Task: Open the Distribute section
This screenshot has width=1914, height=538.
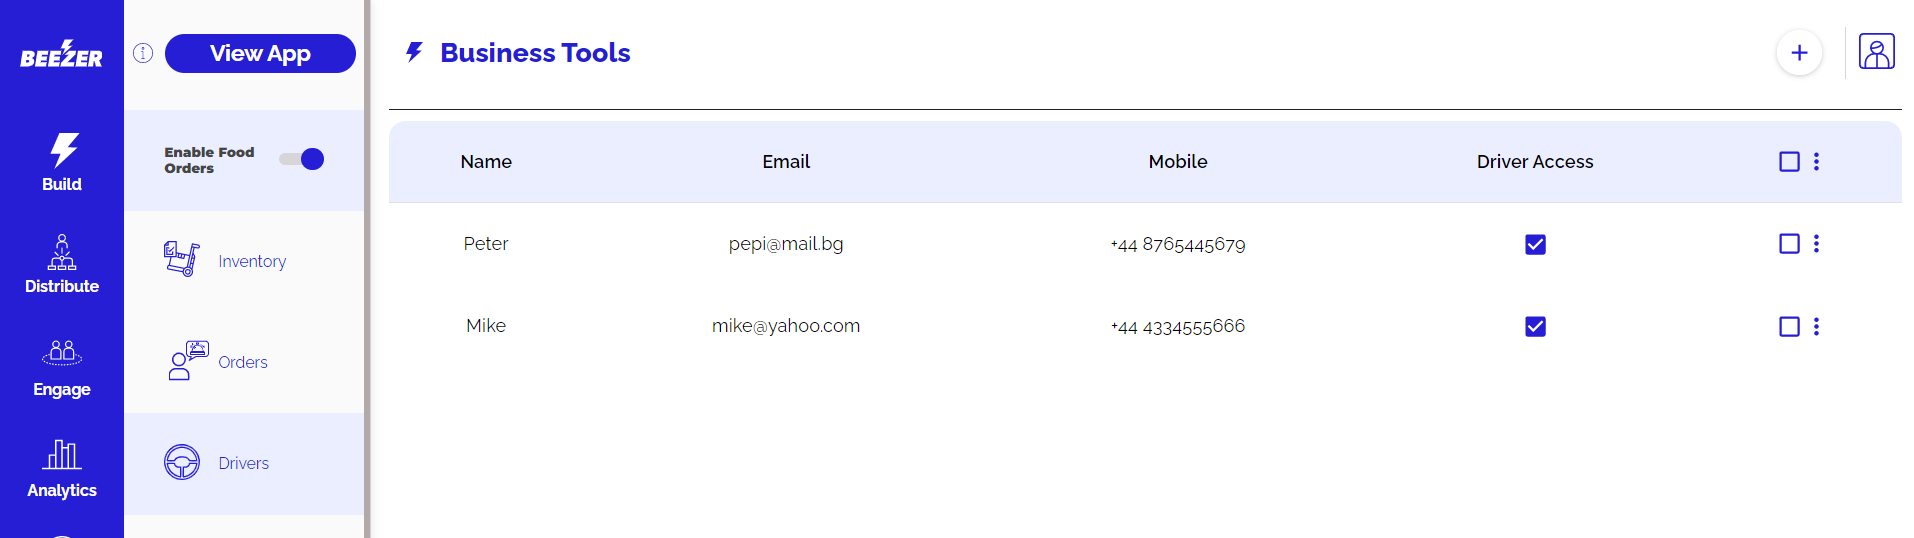Action: (62, 265)
